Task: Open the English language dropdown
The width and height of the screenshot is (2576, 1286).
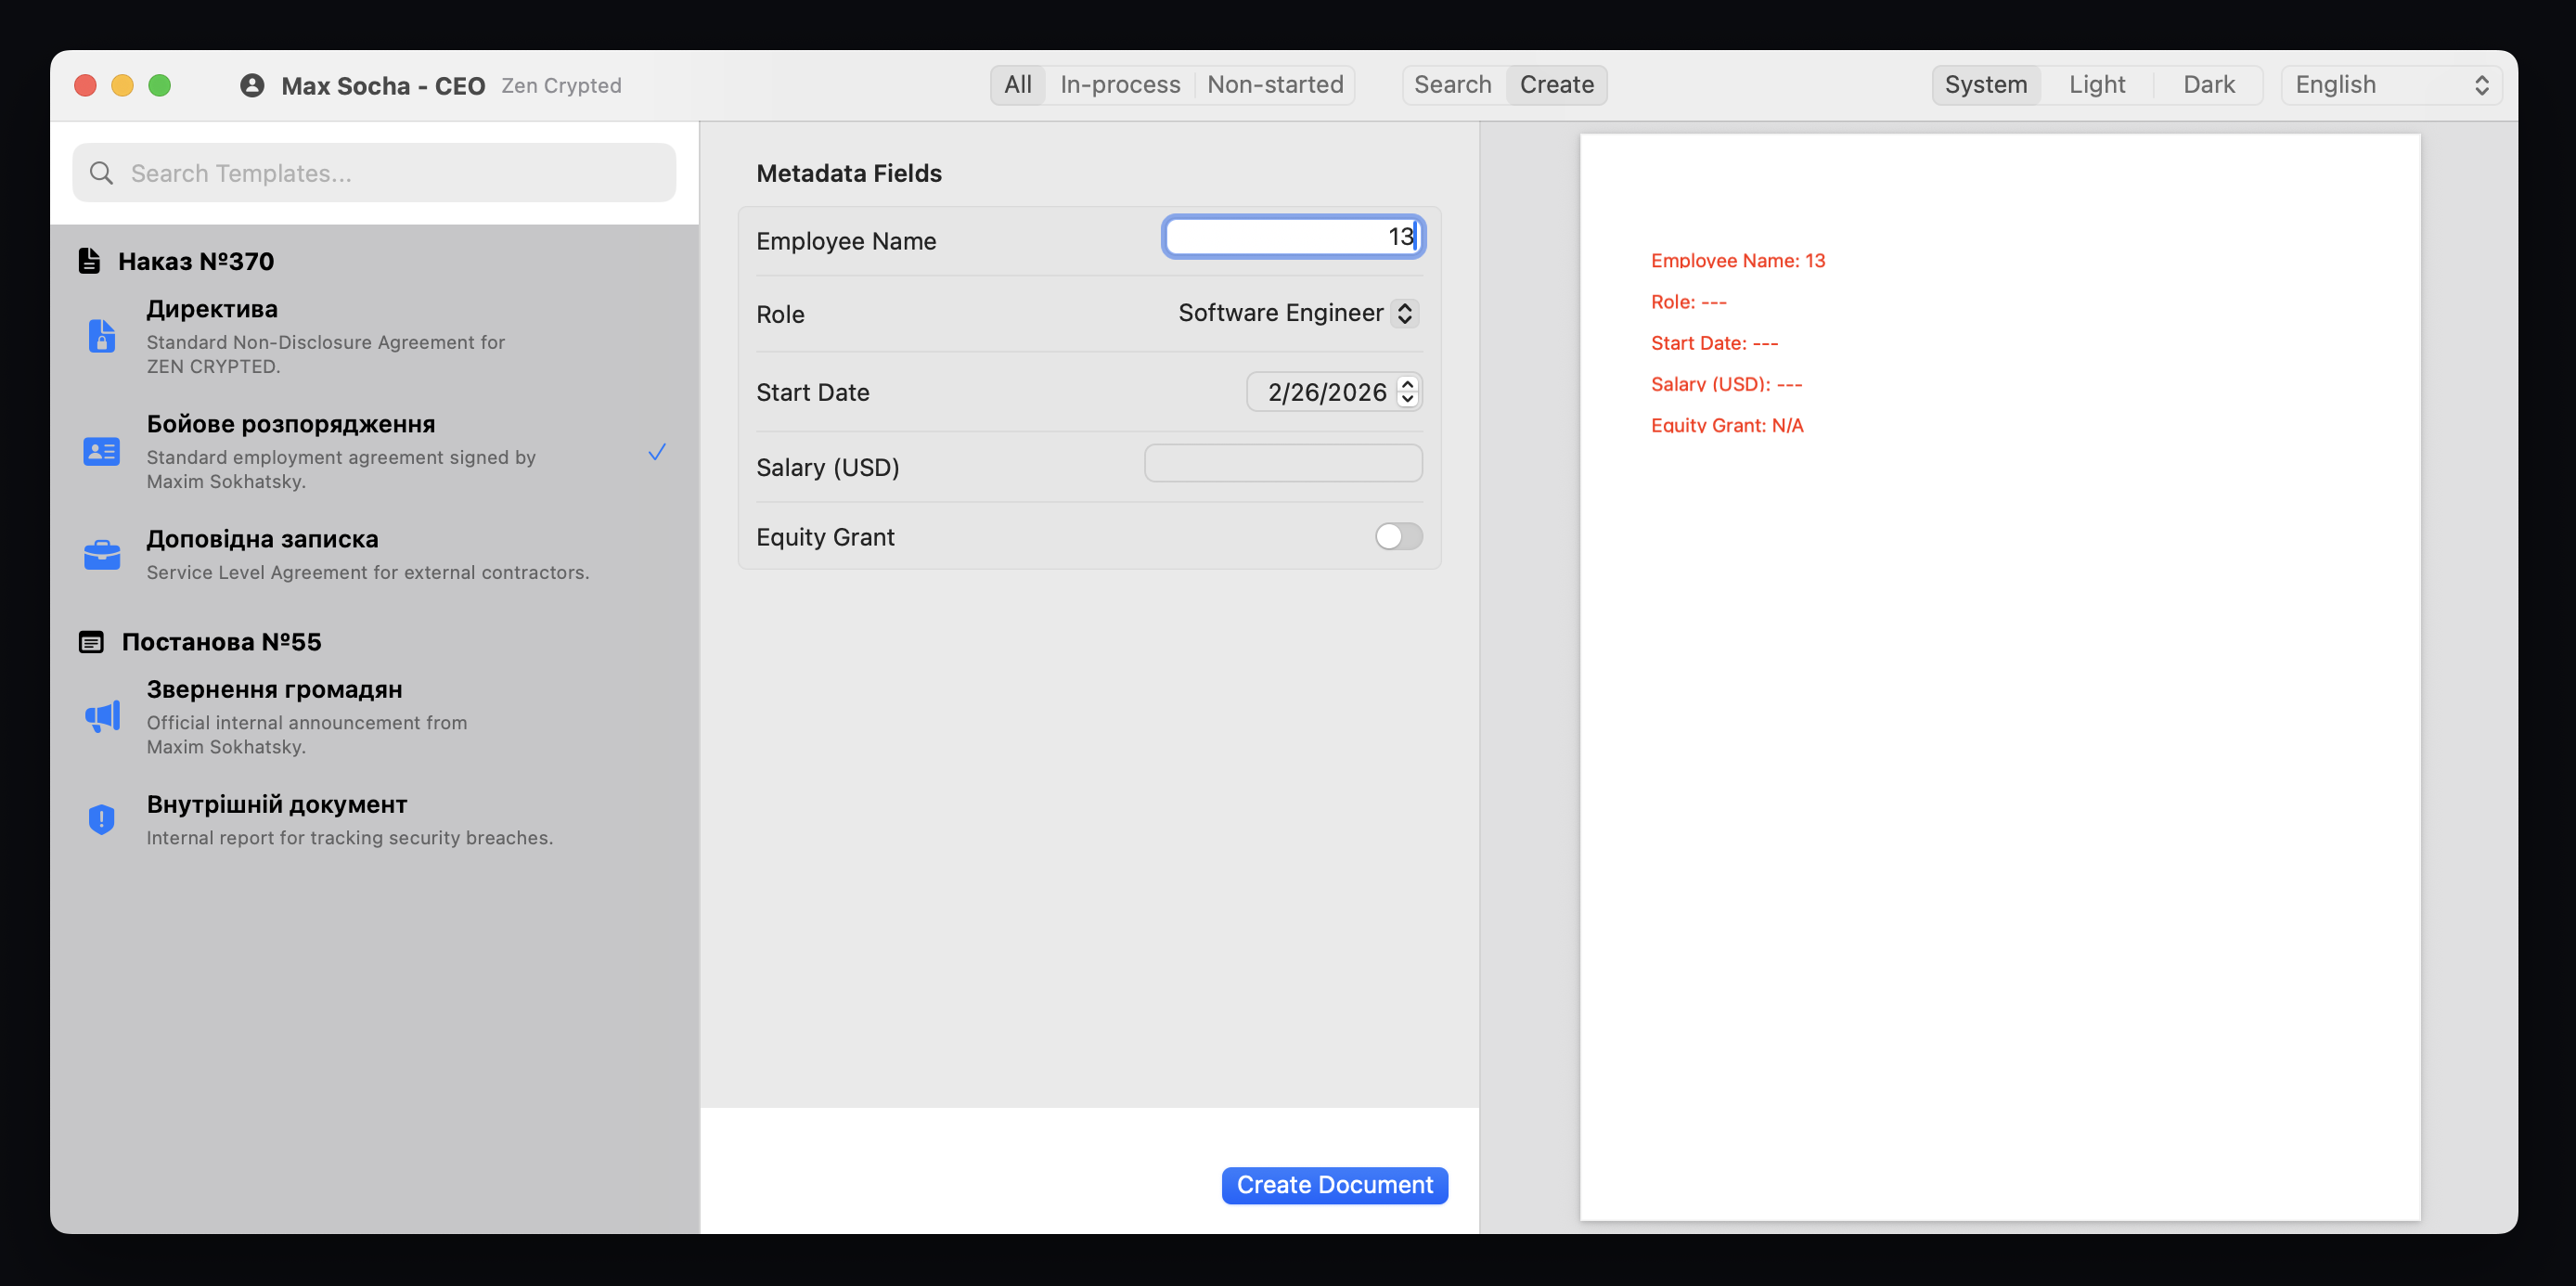Action: [x=2390, y=85]
